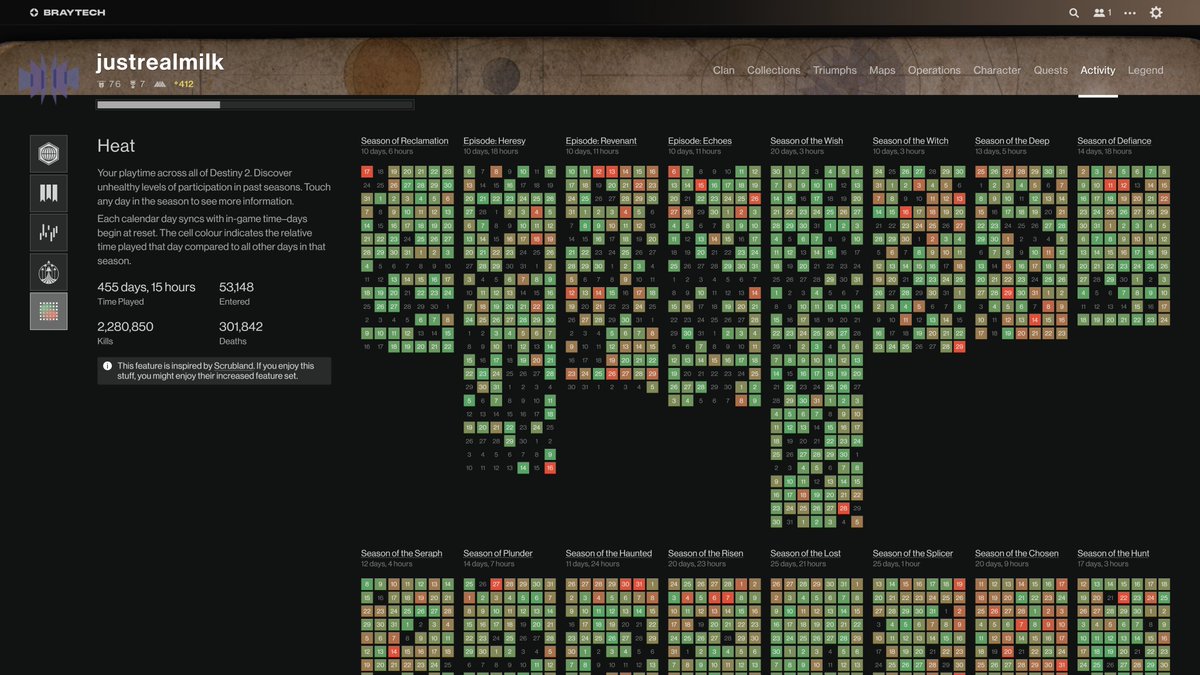The width and height of the screenshot is (1200, 675).
Task: Click the Braytech logo in the header
Action: [67, 13]
